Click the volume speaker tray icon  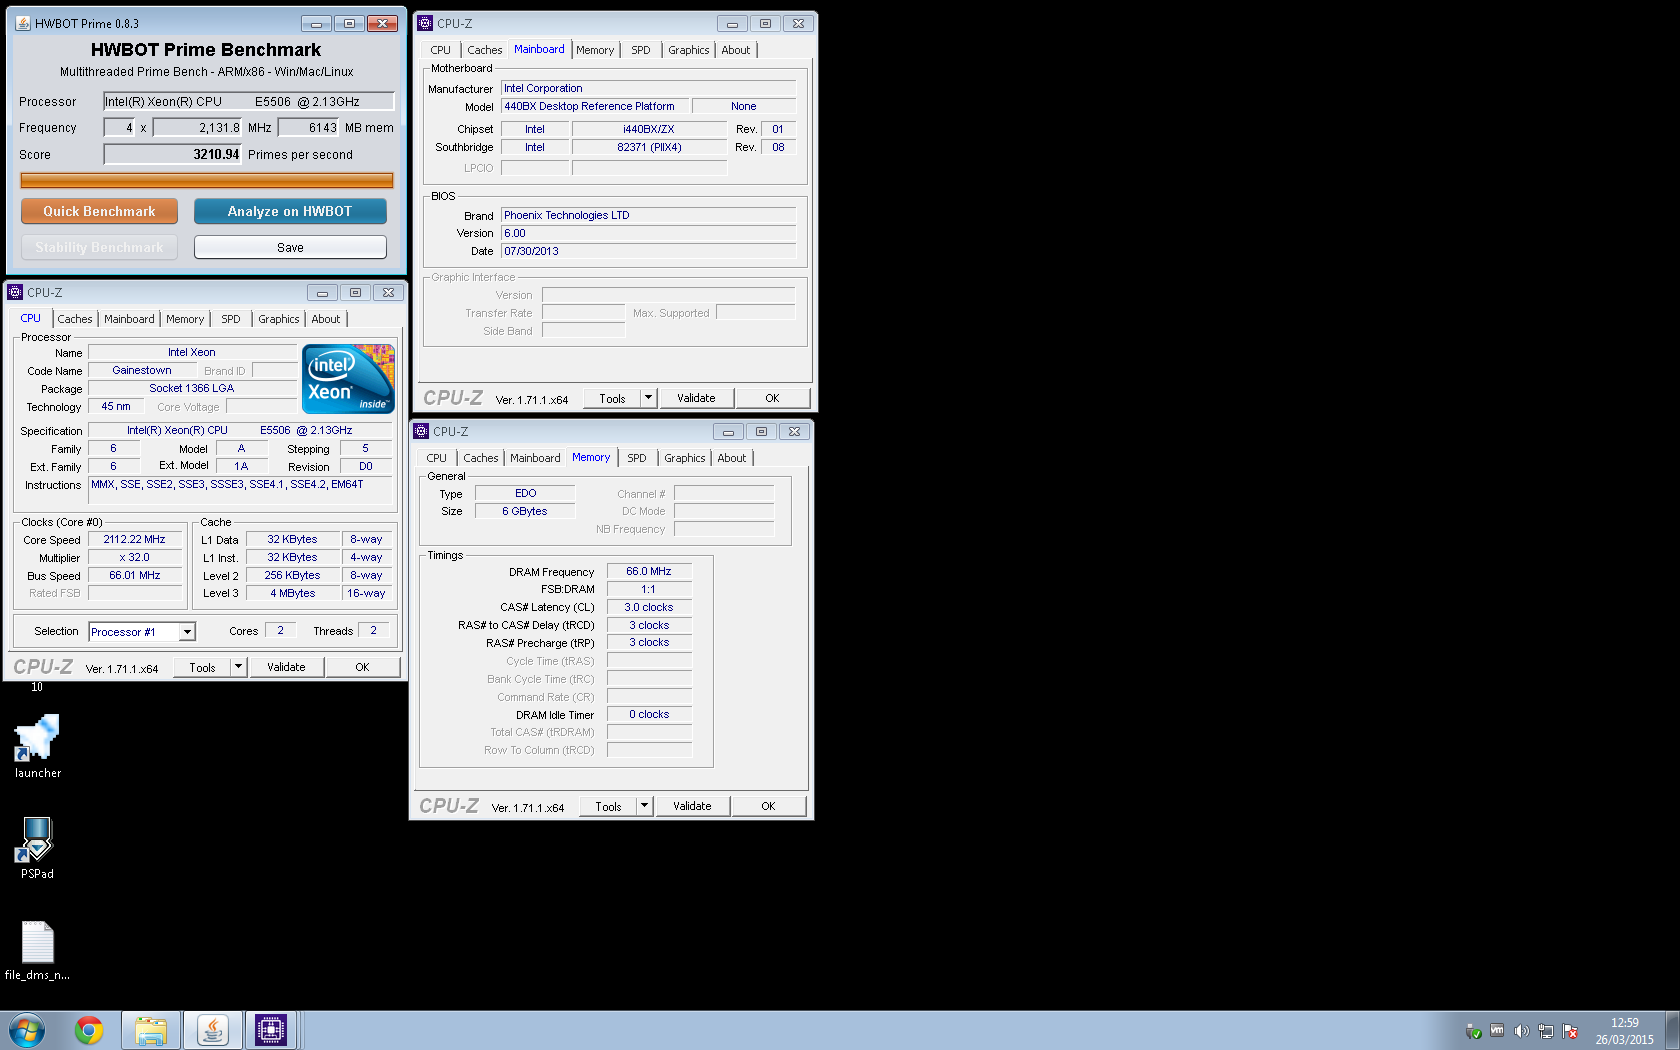pos(1521,1031)
